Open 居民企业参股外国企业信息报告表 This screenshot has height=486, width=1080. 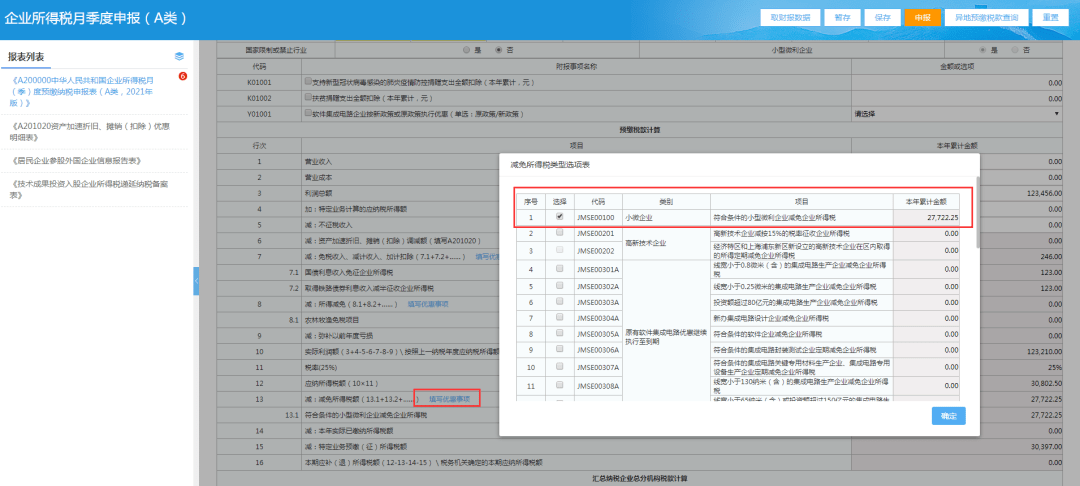pyautogui.click(x=76, y=160)
